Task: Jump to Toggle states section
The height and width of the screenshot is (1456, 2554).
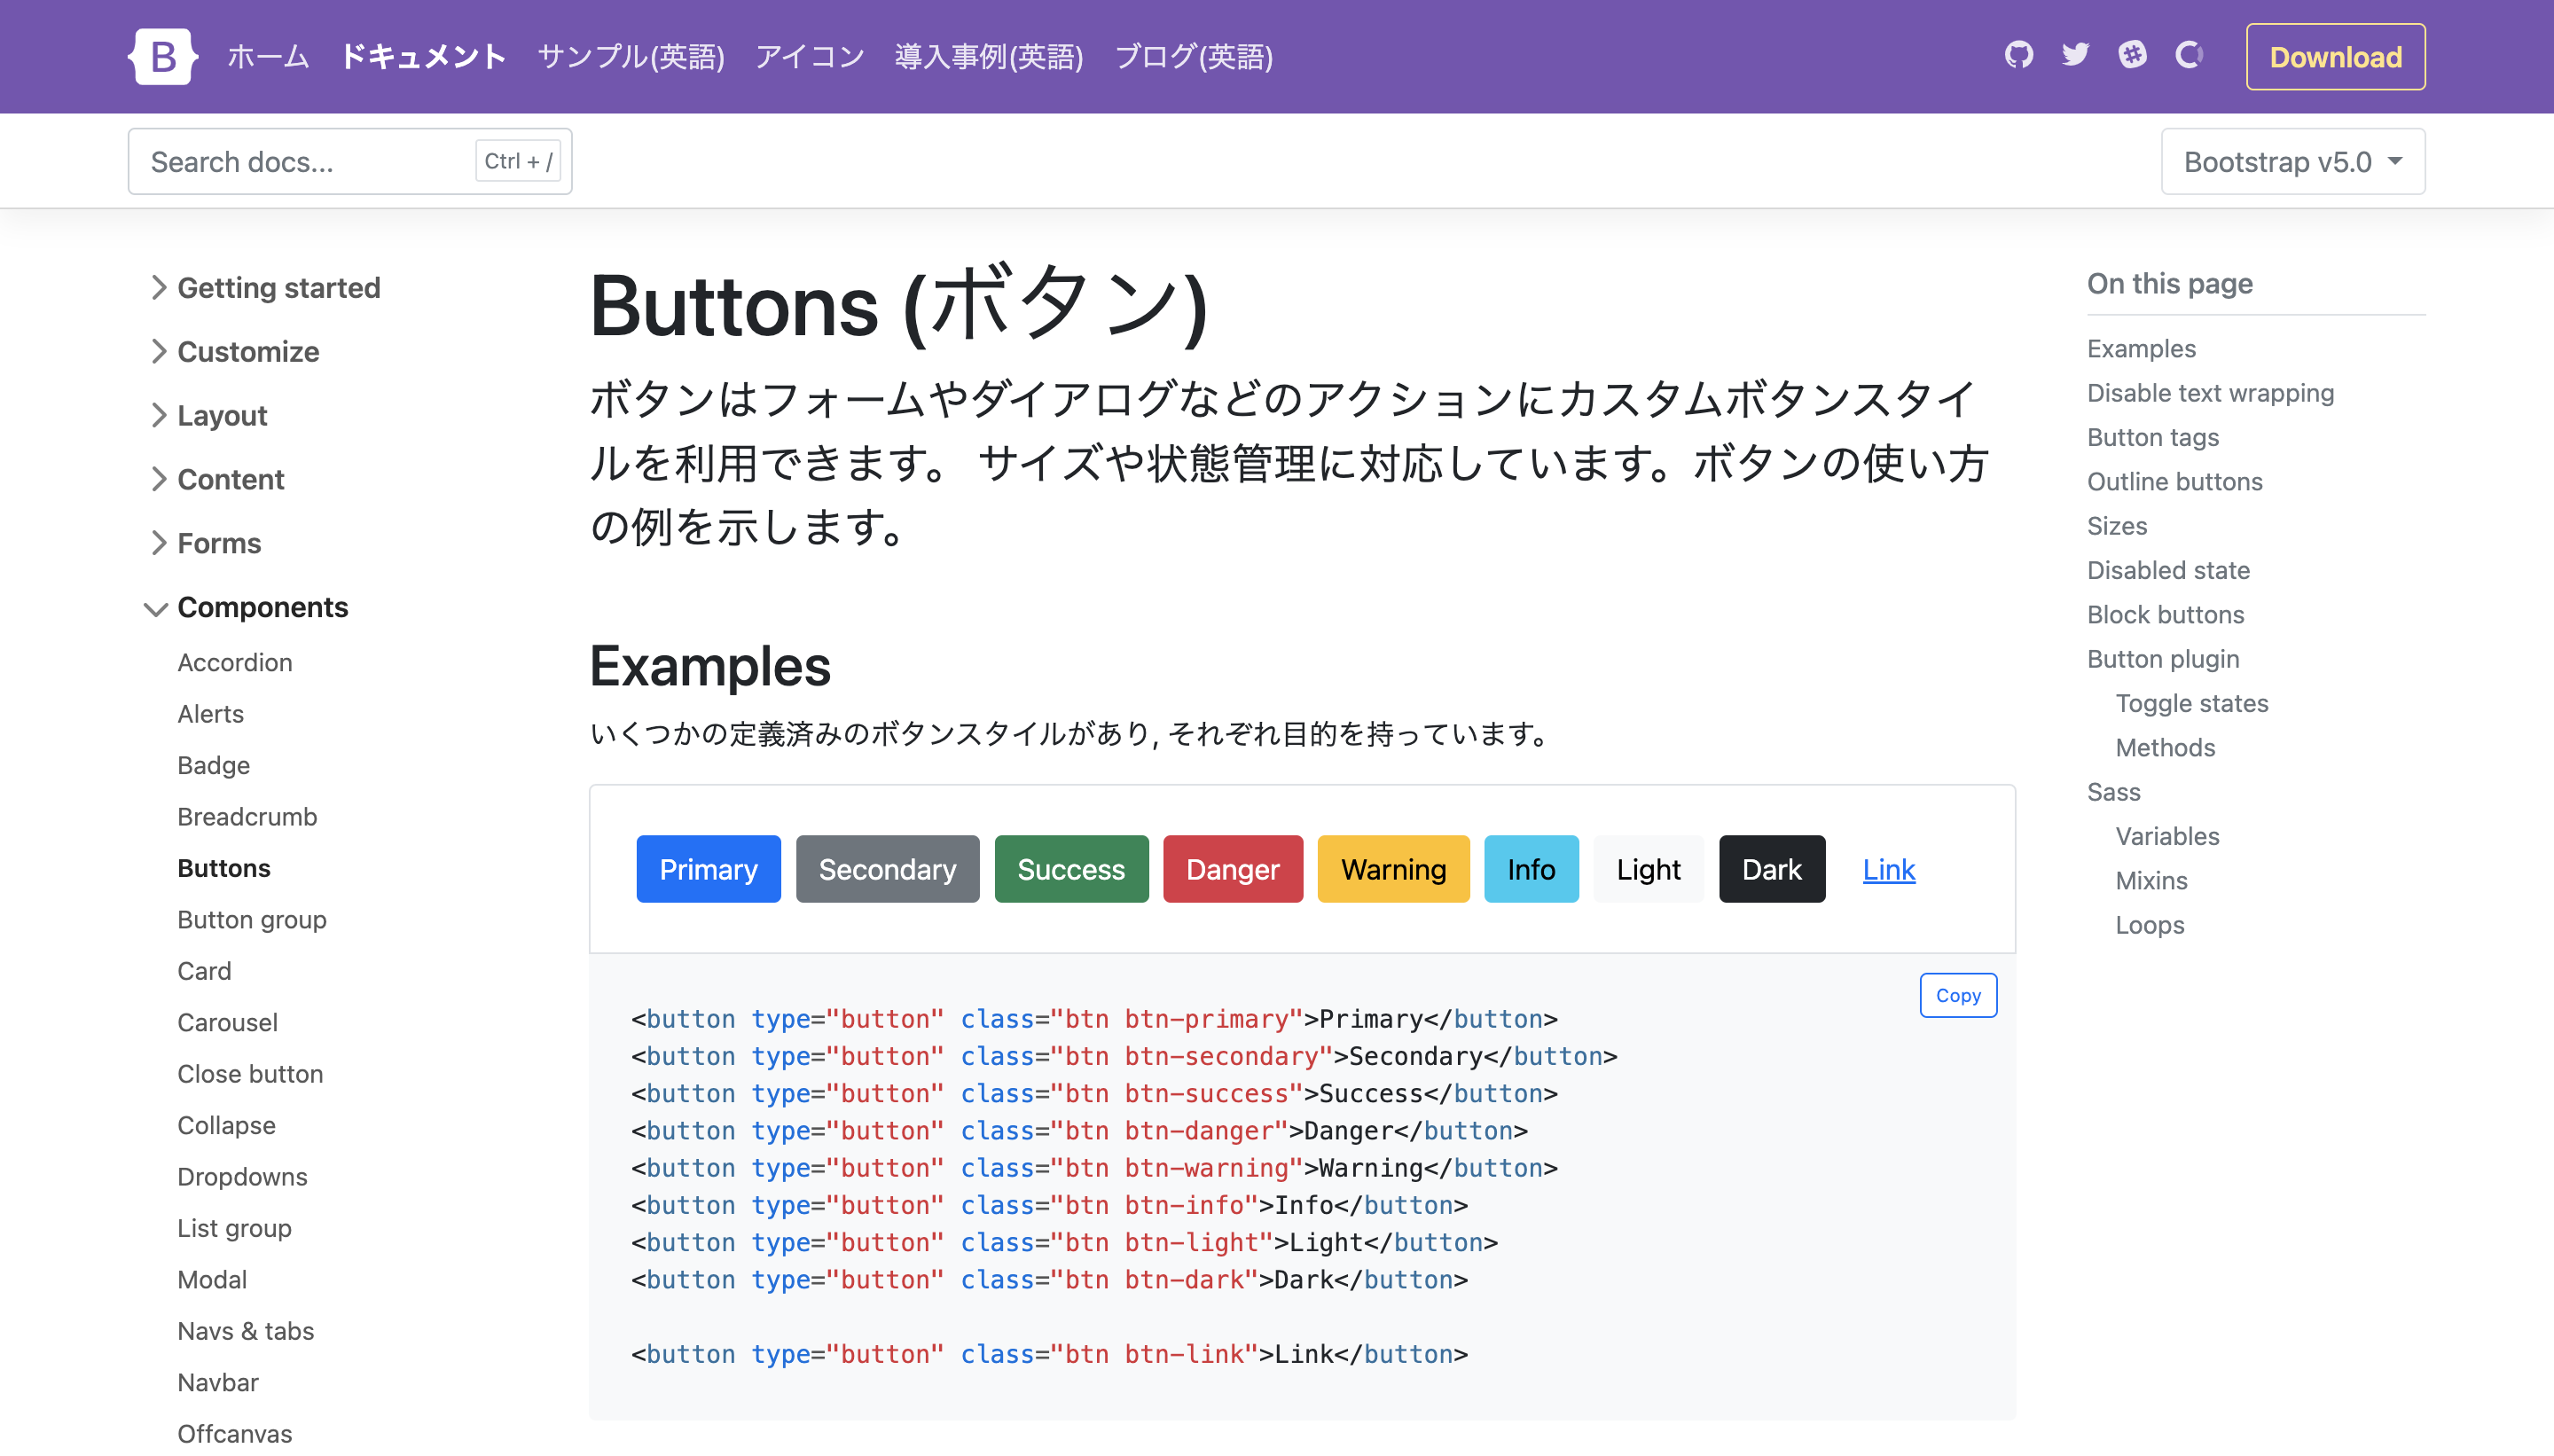Action: click(x=2191, y=704)
